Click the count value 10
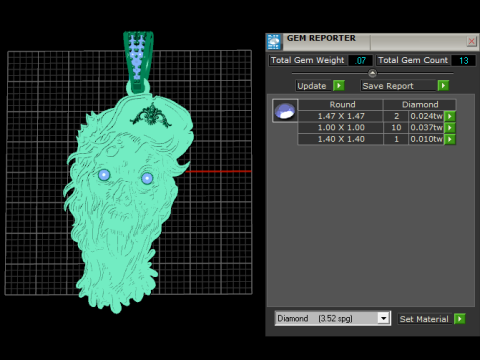 tap(396, 127)
